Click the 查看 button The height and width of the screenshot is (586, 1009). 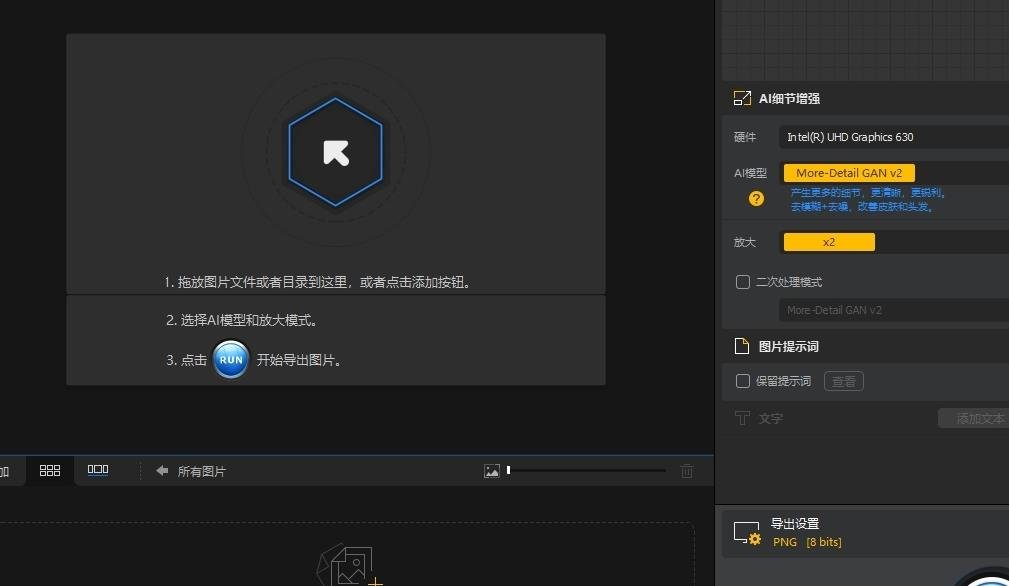(844, 381)
